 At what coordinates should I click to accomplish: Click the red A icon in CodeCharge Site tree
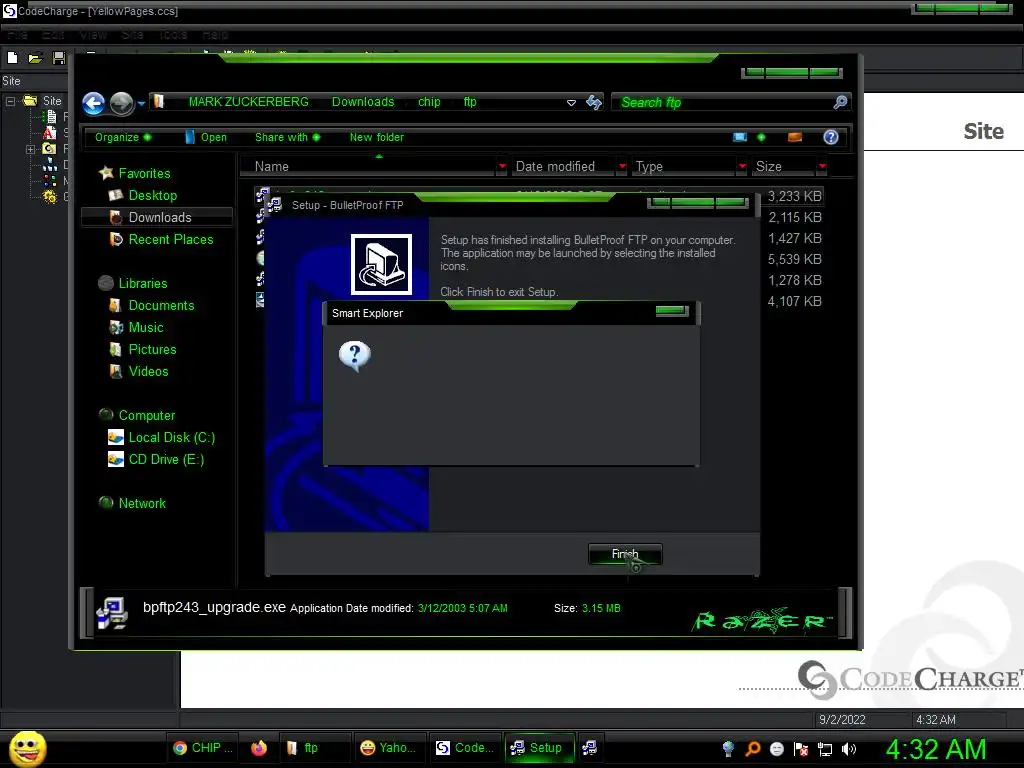click(x=49, y=133)
